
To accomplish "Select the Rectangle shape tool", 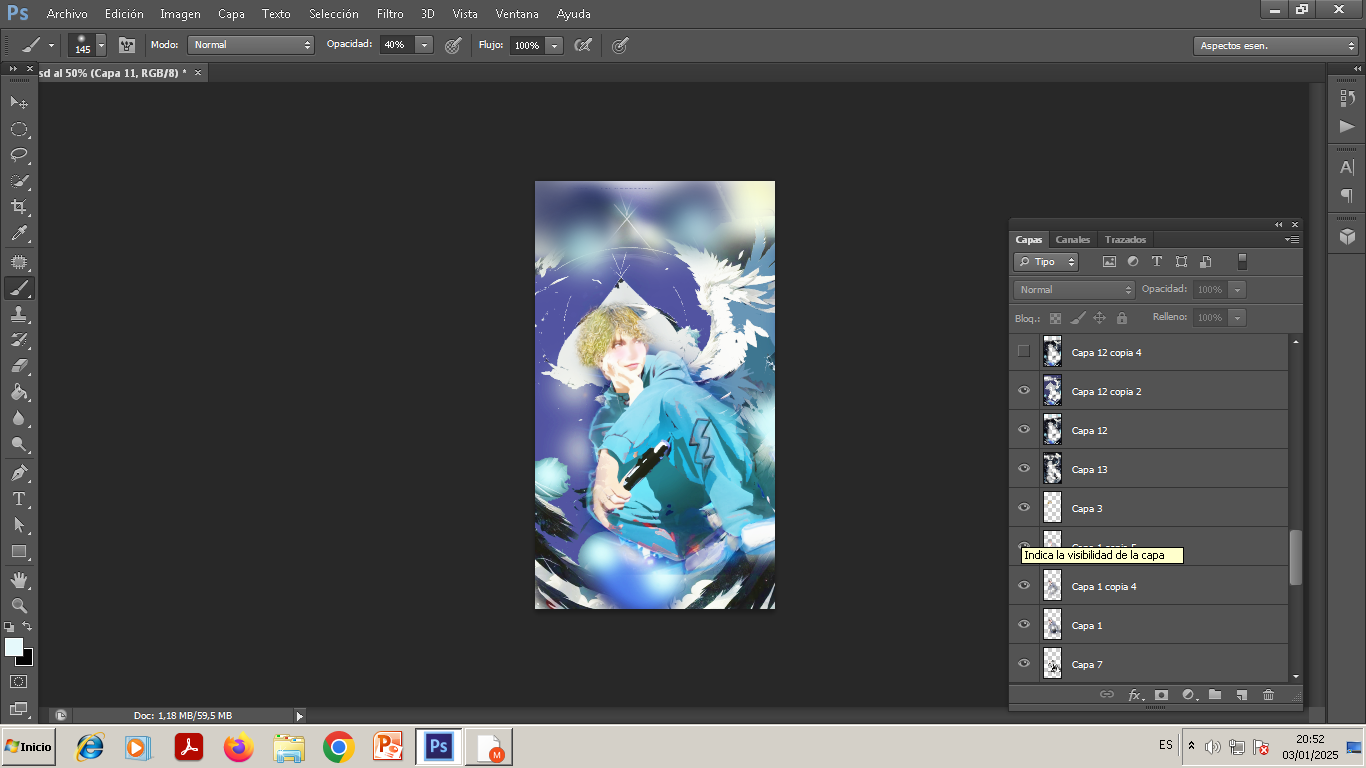I will coord(19,551).
